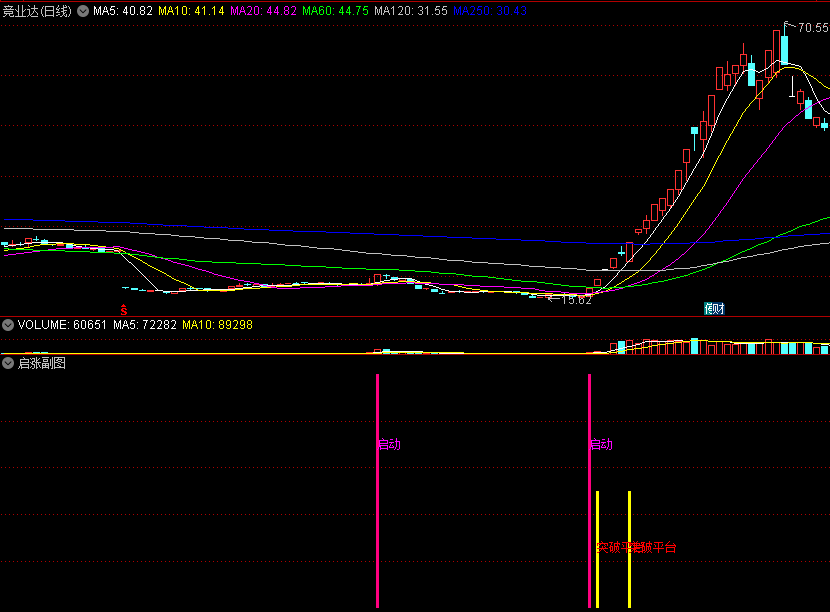The height and width of the screenshot is (612, 830).
Task: Select the VOLUME: 60651 readout
Action: pos(62,325)
